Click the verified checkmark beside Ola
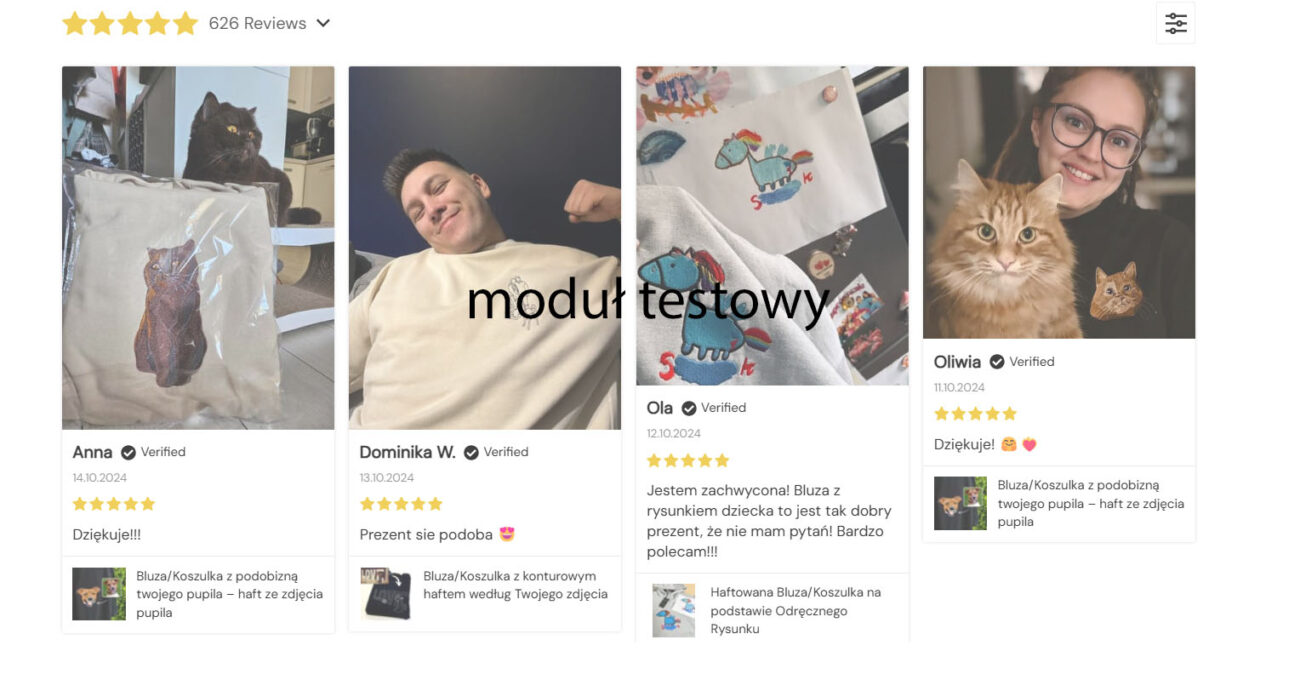This screenshot has height=691, width=1300. [x=689, y=408]
